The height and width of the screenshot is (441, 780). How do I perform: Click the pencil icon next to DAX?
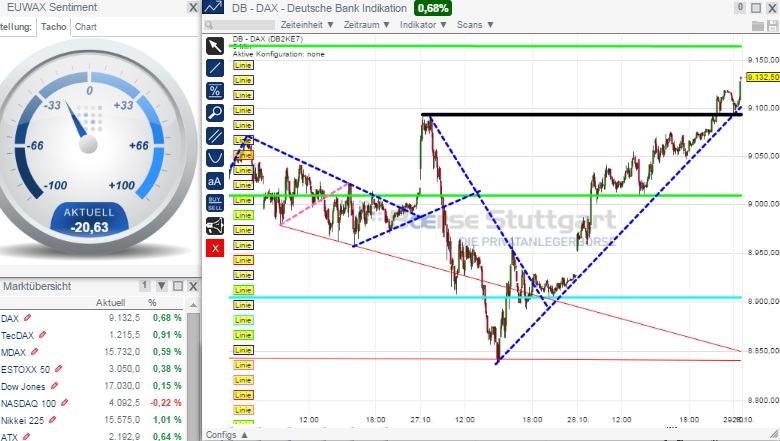point(27,317)
